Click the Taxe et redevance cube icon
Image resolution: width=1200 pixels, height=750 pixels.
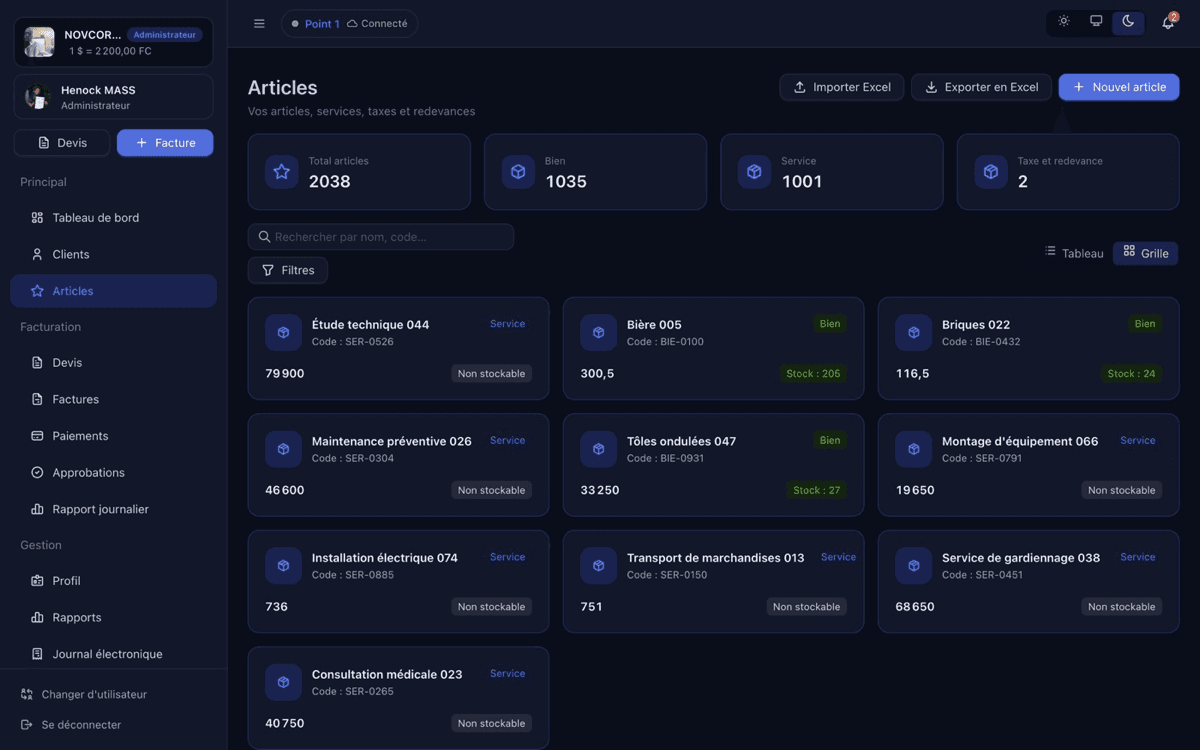point(991,172)
